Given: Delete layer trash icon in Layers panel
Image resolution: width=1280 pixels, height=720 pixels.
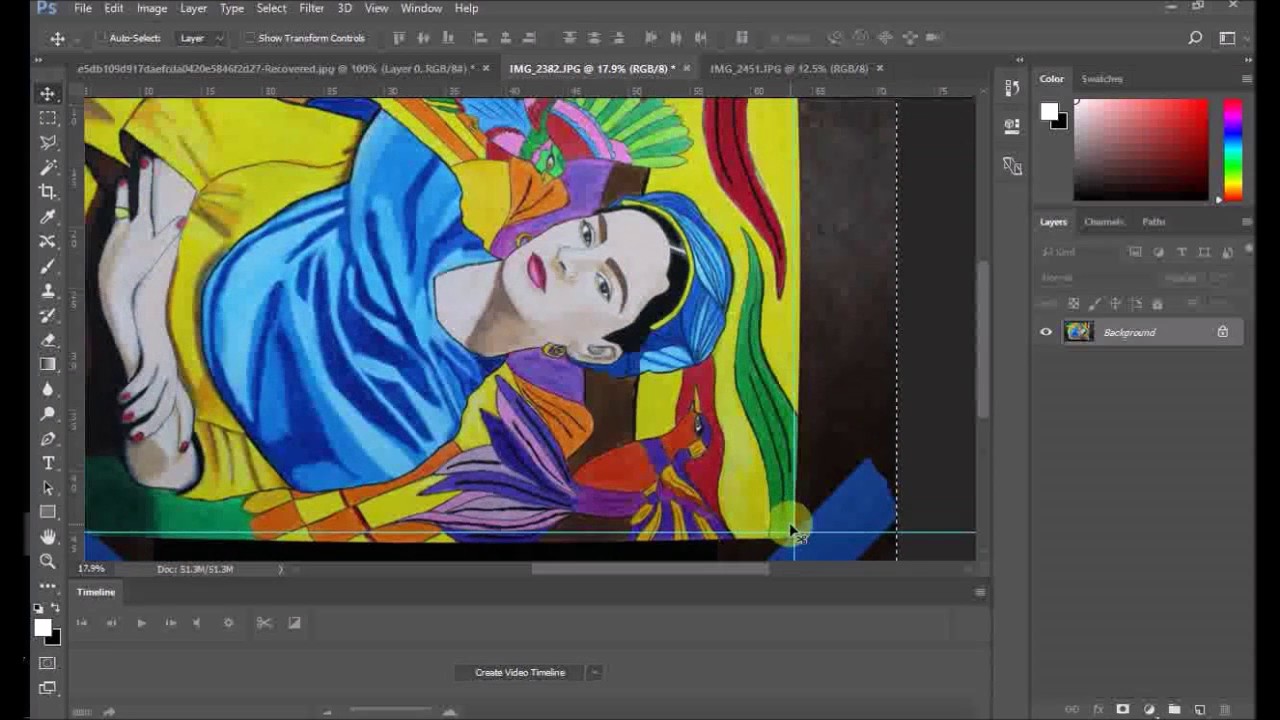Looking at the screenshot, I should tap(1225, 709).
